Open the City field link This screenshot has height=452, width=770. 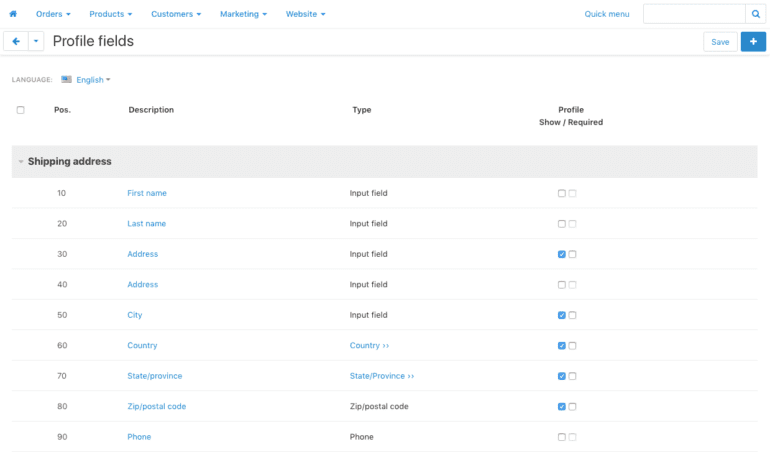click(x=135, y=315)
